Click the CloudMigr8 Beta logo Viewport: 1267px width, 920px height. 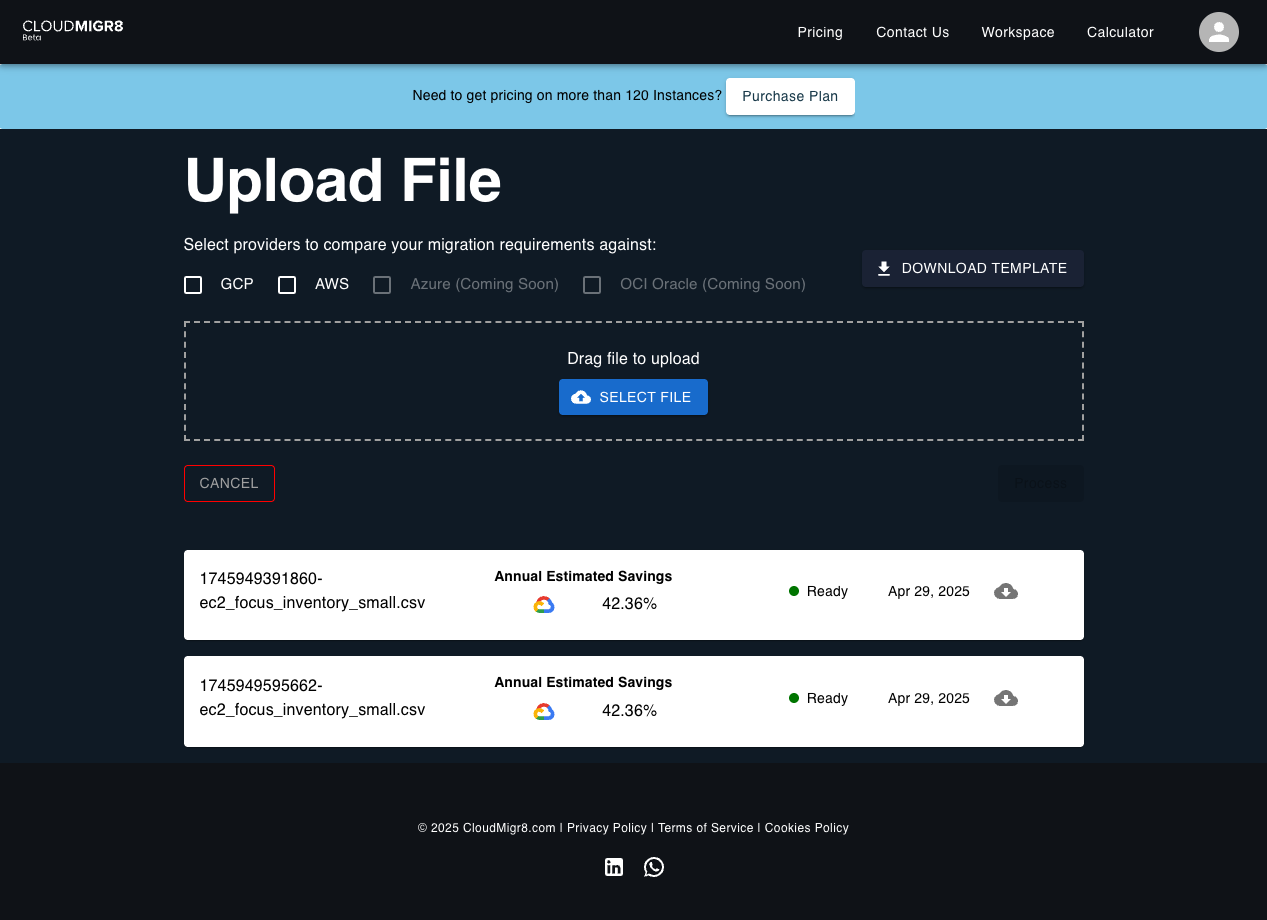coord(73,29)
